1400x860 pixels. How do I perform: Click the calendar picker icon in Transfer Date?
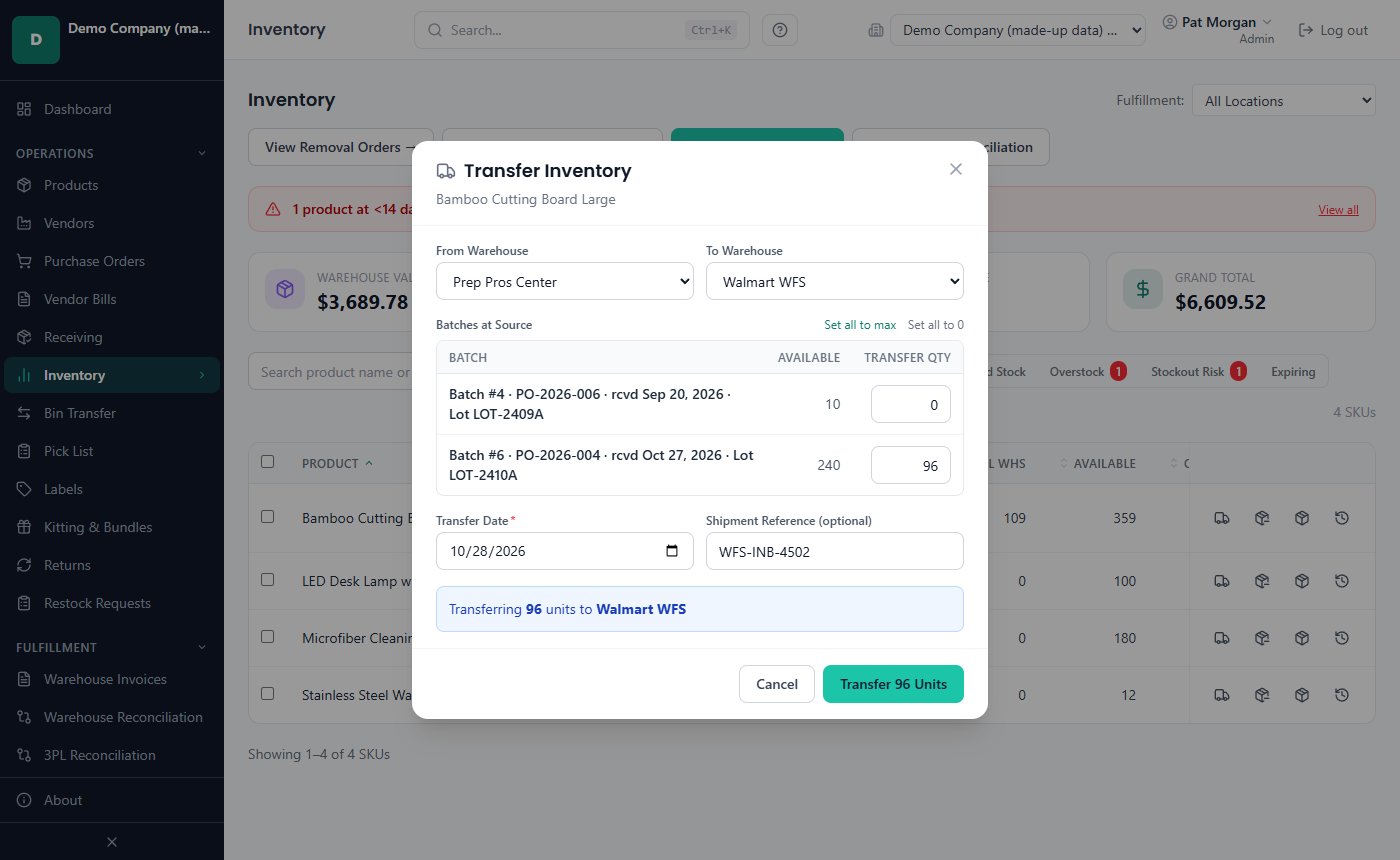[x=672, y=551]
